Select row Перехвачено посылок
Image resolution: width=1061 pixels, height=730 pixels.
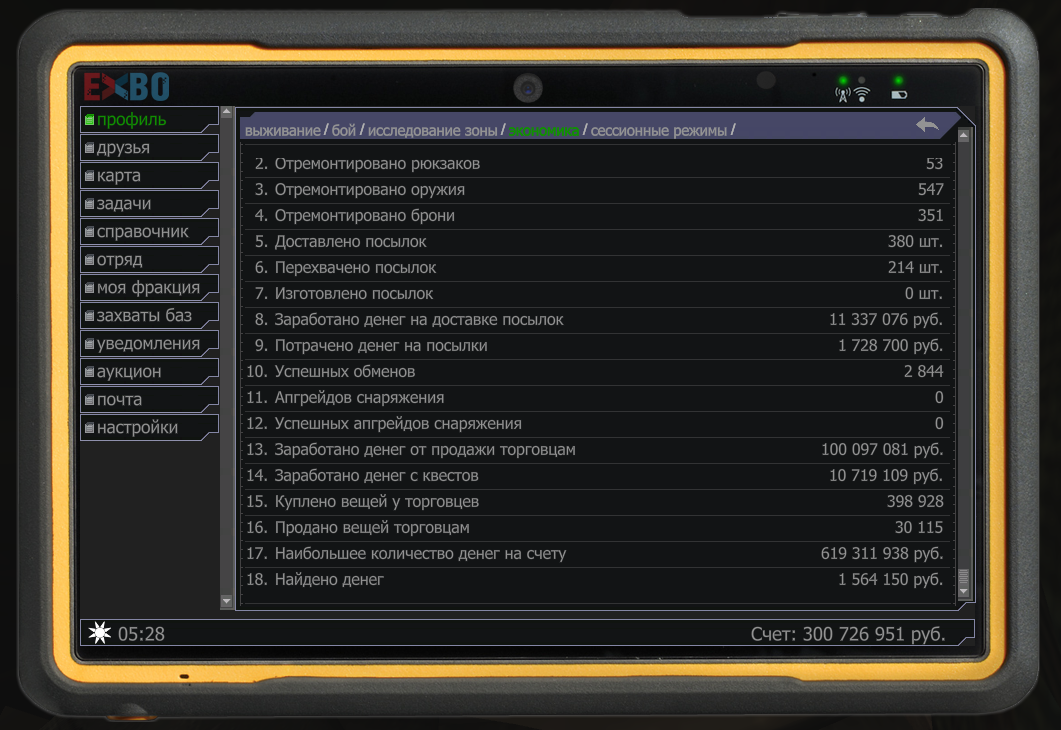point(596,268)
